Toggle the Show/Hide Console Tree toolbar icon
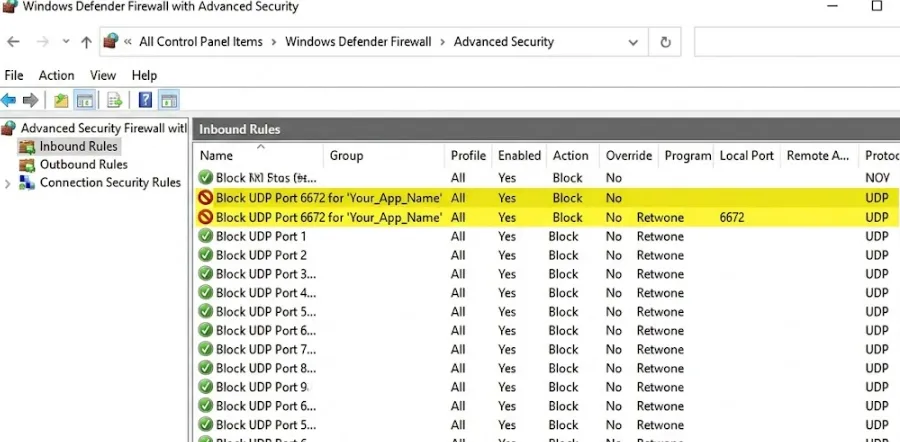 point(85,100)
